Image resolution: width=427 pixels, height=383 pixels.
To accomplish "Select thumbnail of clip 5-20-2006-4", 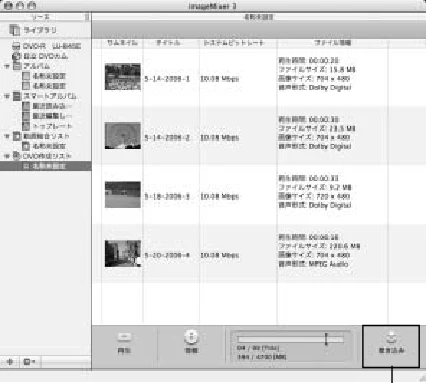I will coord(123,253).
